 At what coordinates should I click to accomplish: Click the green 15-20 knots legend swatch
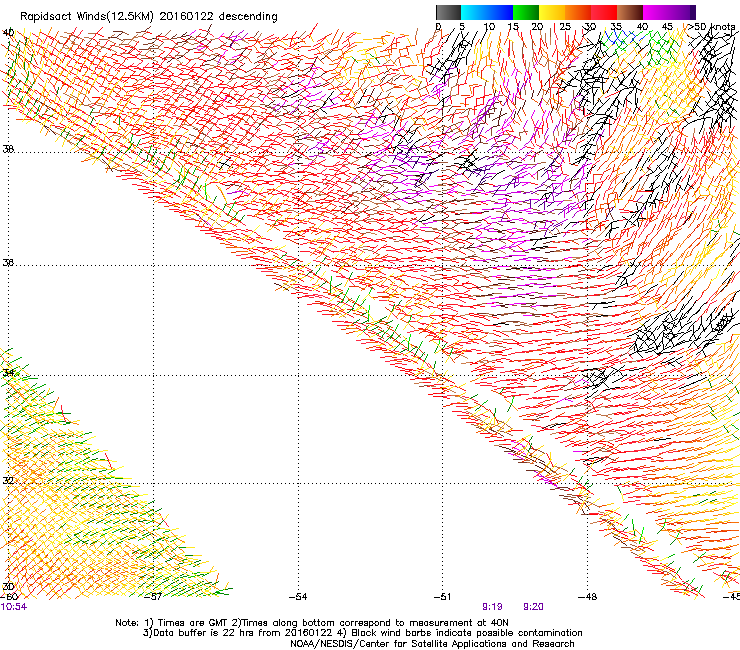tap(526, 12)
